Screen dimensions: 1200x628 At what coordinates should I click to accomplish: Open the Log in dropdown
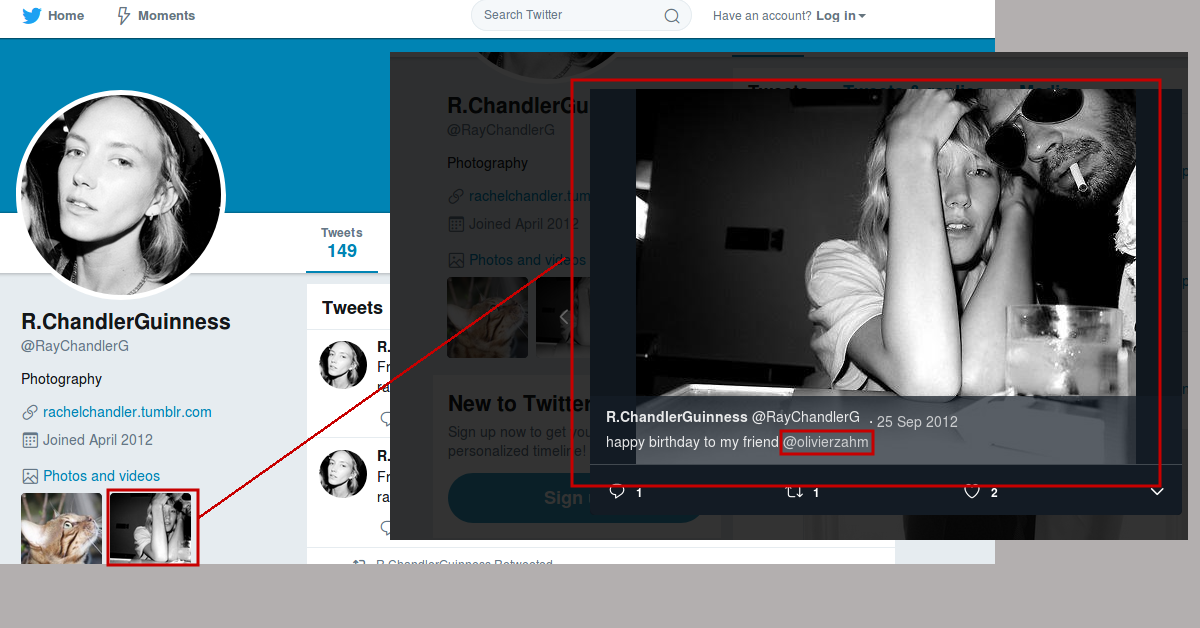point(840,16)
